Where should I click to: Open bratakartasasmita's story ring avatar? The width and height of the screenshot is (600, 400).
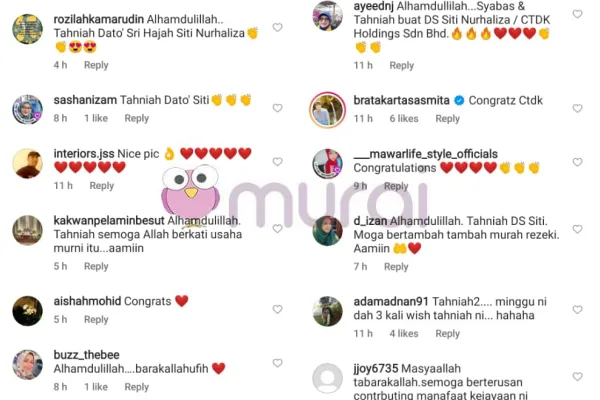point(327,110)
